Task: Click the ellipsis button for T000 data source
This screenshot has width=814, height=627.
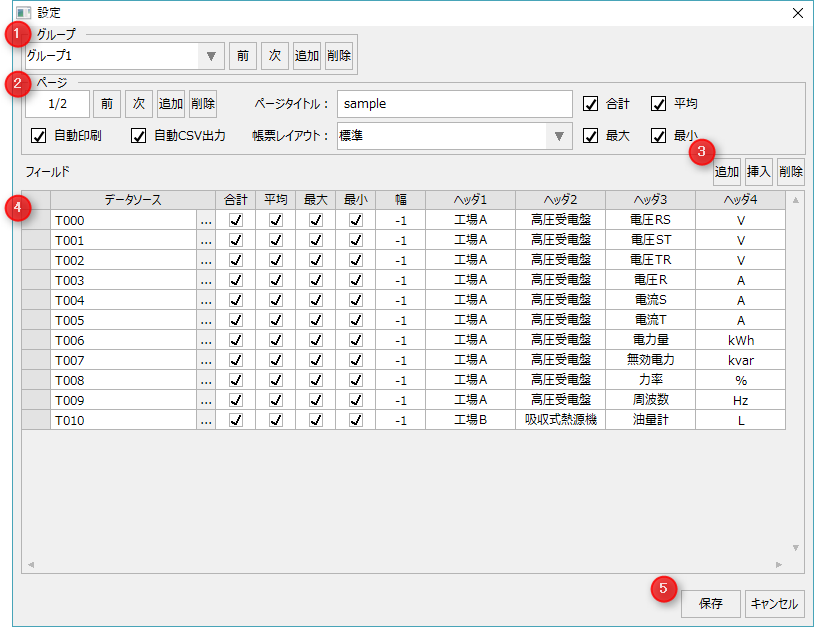Action: 206,221
